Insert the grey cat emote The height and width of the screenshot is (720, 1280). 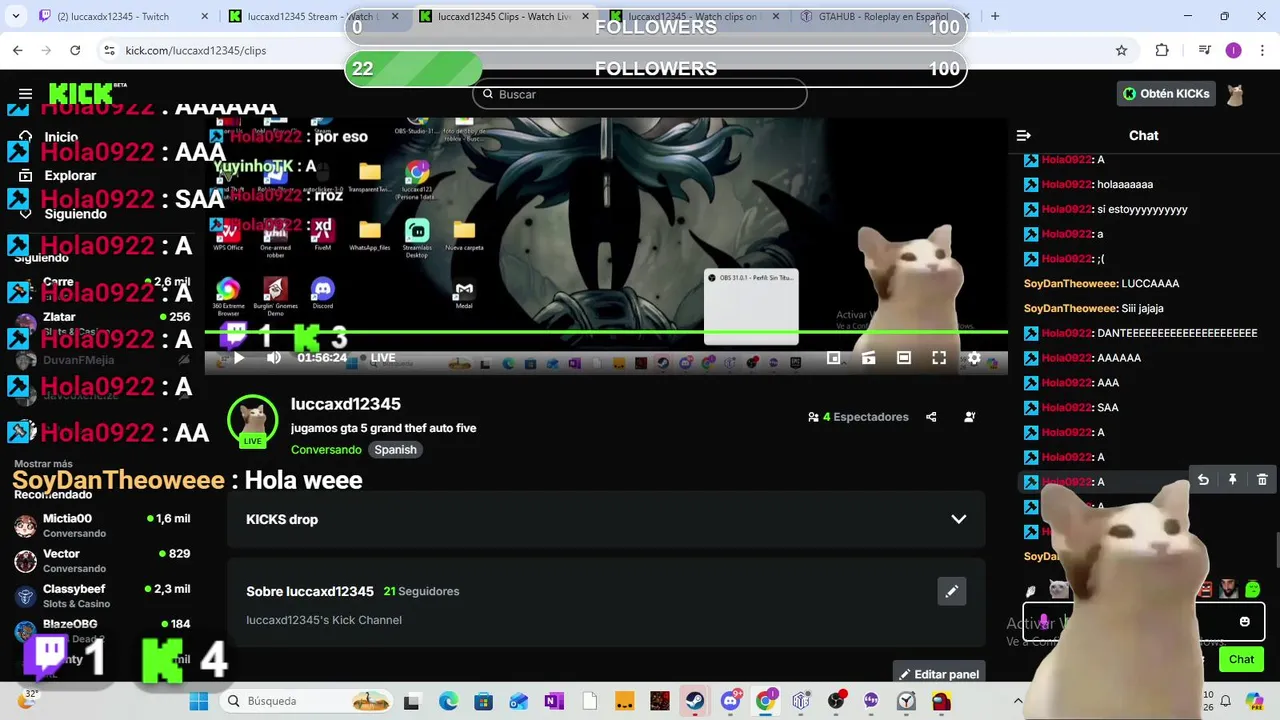(1058, 590)
